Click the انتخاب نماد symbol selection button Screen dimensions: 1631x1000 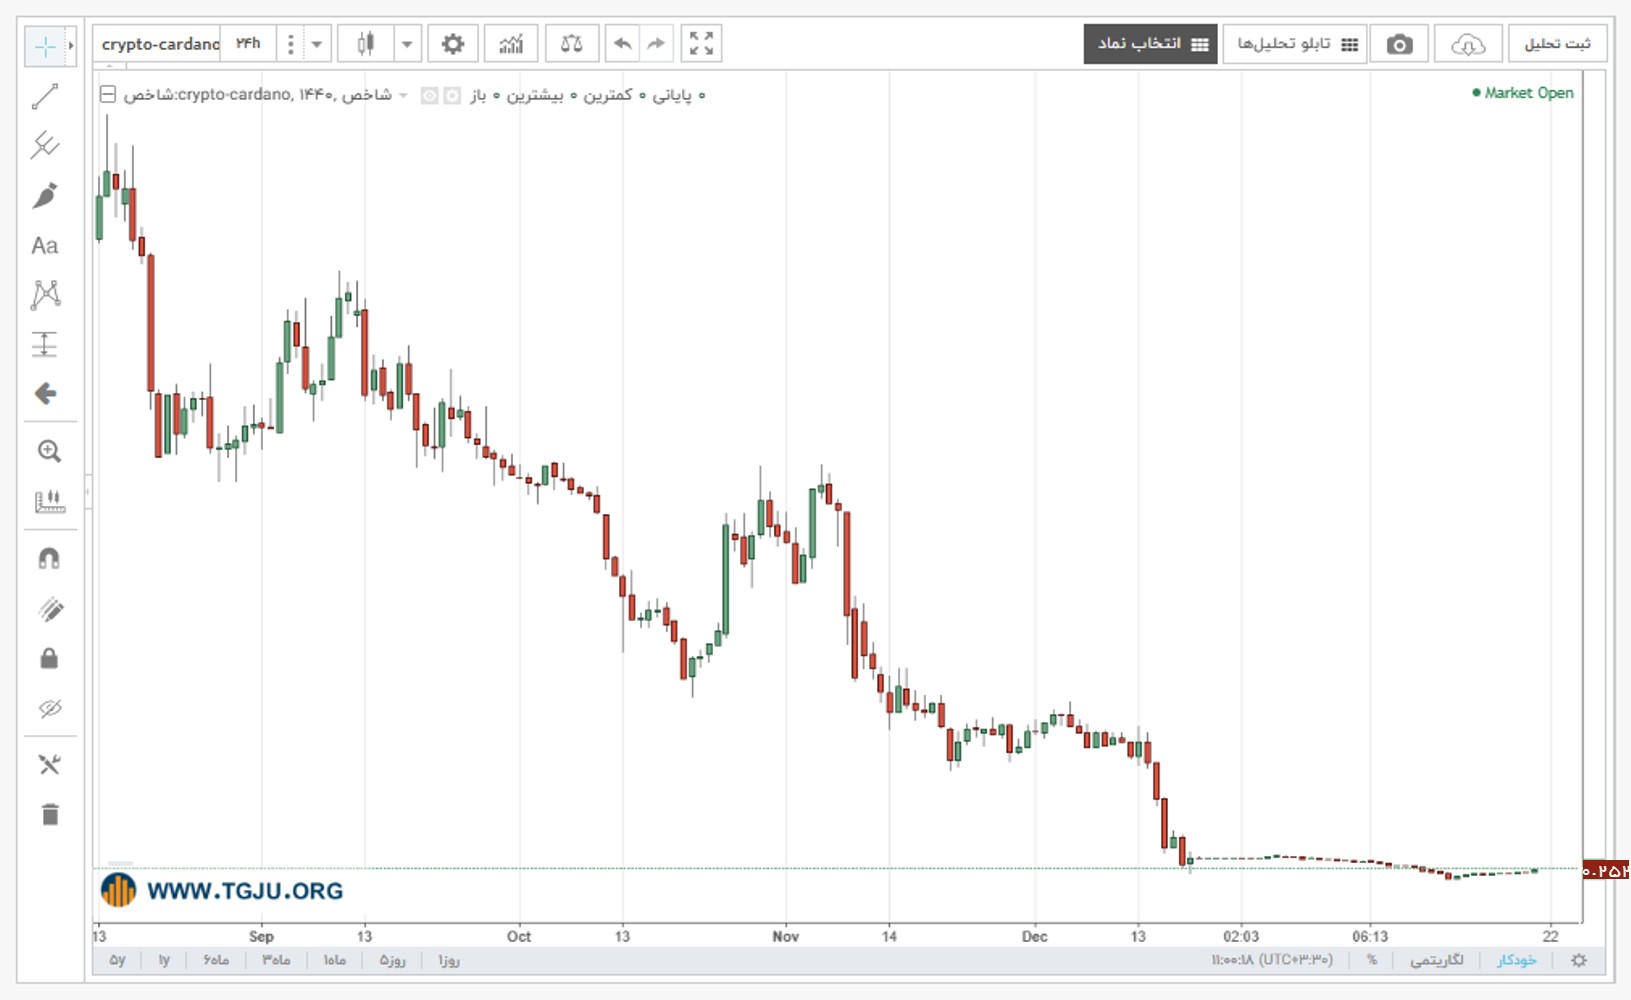pos(1151,44)
